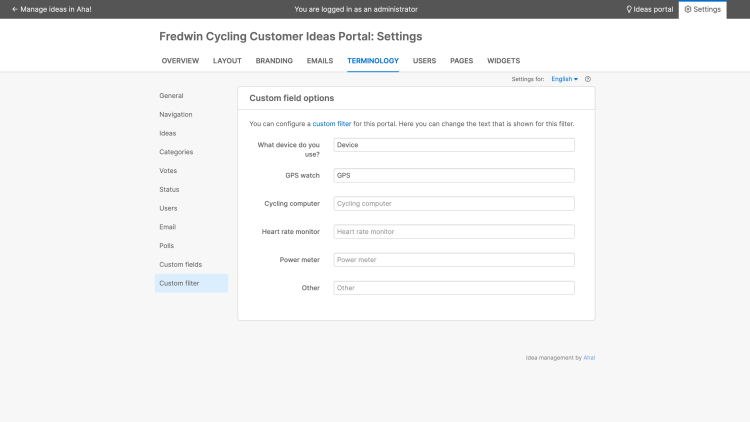Click the 'Heart rate monitor' field label
This screenshot has width=750, height=422.
tap(291, 232)
